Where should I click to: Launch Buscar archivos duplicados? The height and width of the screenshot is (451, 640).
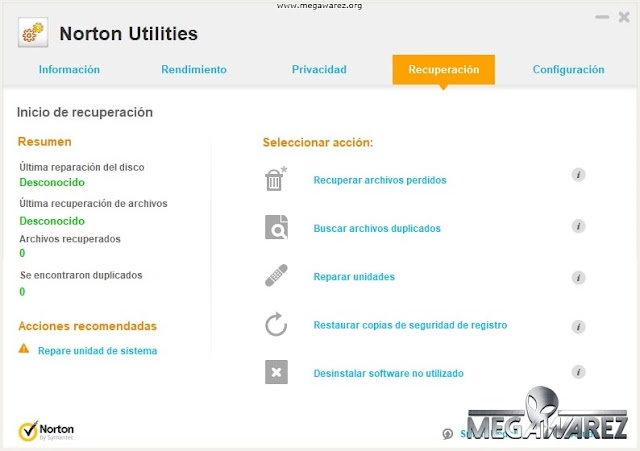(377, 228)
